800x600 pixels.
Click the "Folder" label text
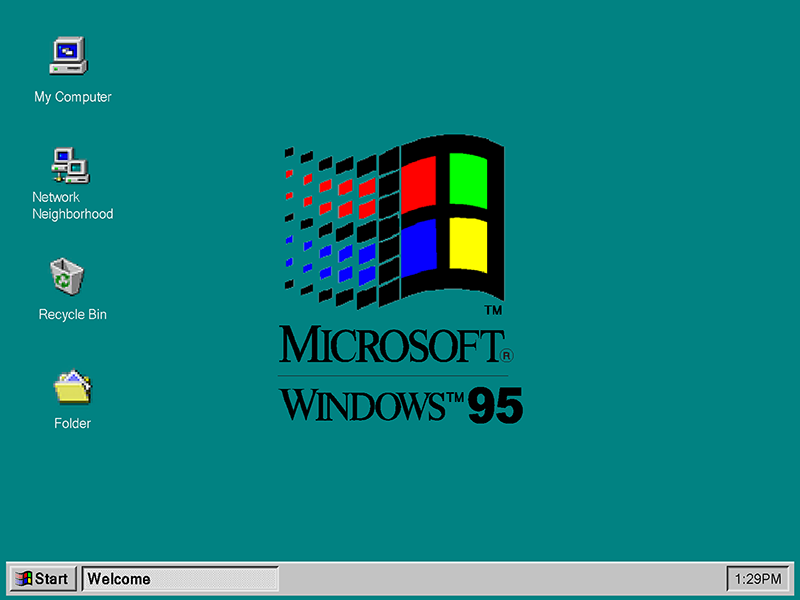(x=72, y=423)
